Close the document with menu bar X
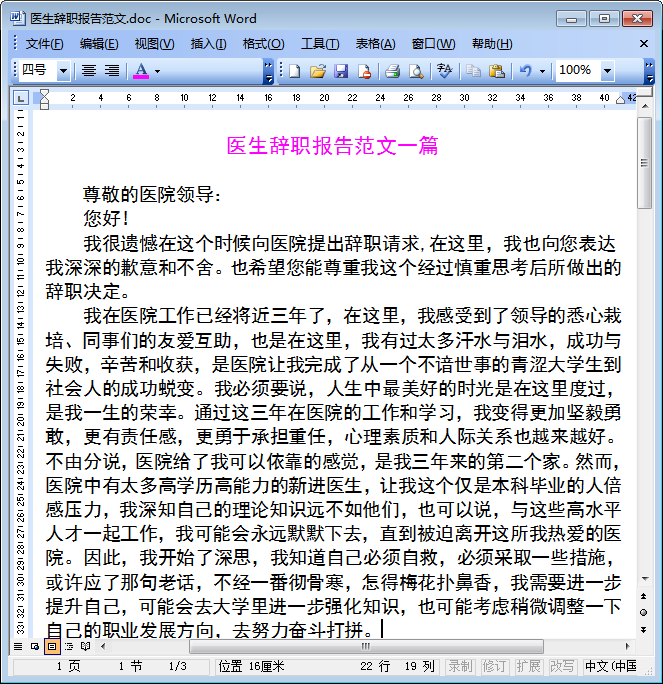The width and height of the screenshot is (663, 684). coord(643,44)
